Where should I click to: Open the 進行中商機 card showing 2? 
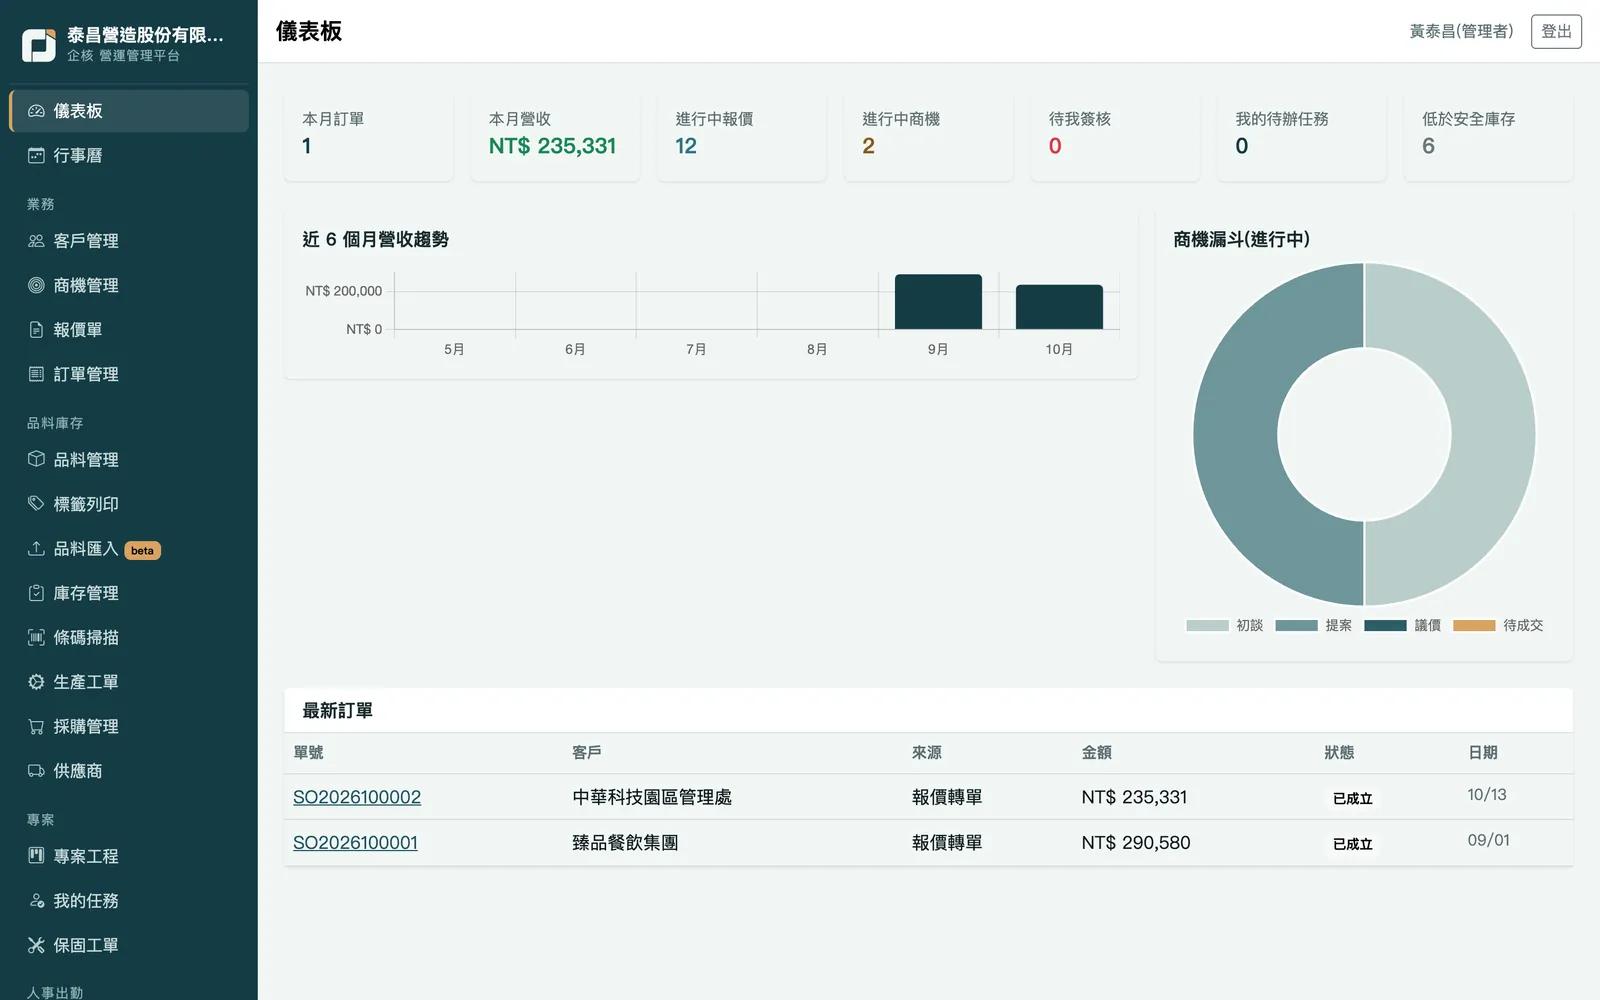click(928, 137)
